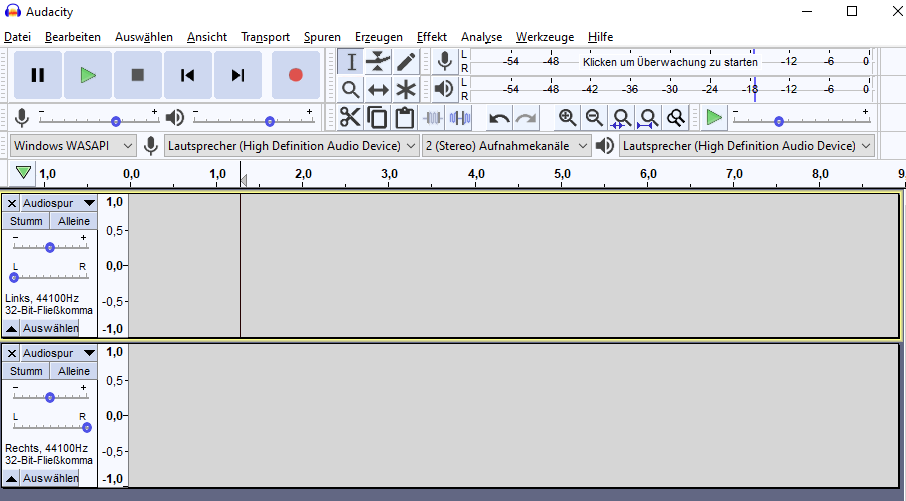The height and width of the screenshot is (501, 906).
Task: Click the green timeline options triangle
Action: (23, 173)
